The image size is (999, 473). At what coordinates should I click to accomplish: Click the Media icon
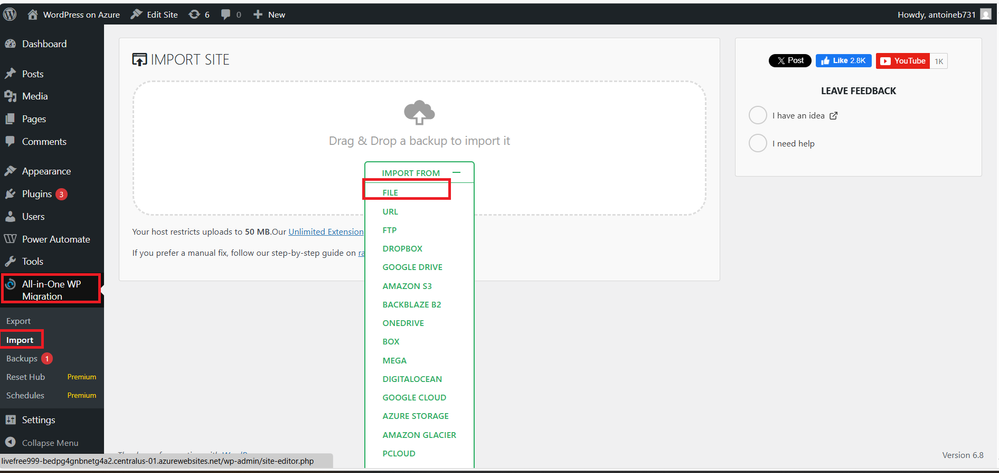pyautogui.click(x=10, y=96)
